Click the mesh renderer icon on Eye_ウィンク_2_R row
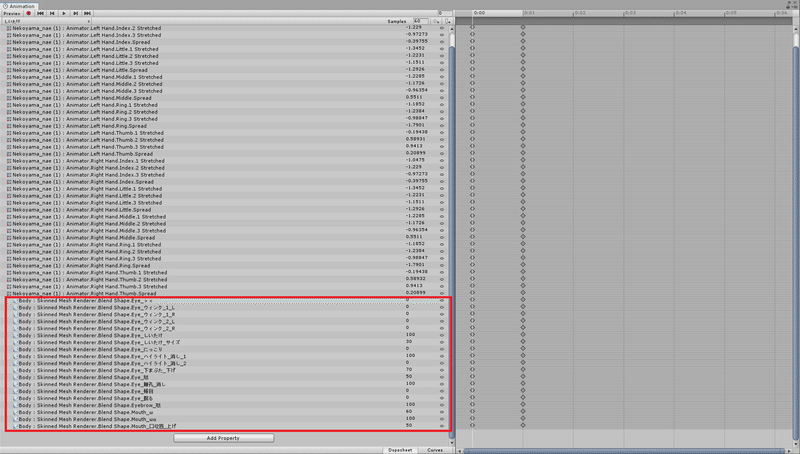Image resolution: width=800 pixels, height=454 pixels. pyautogui.click(x=15, y=329)
